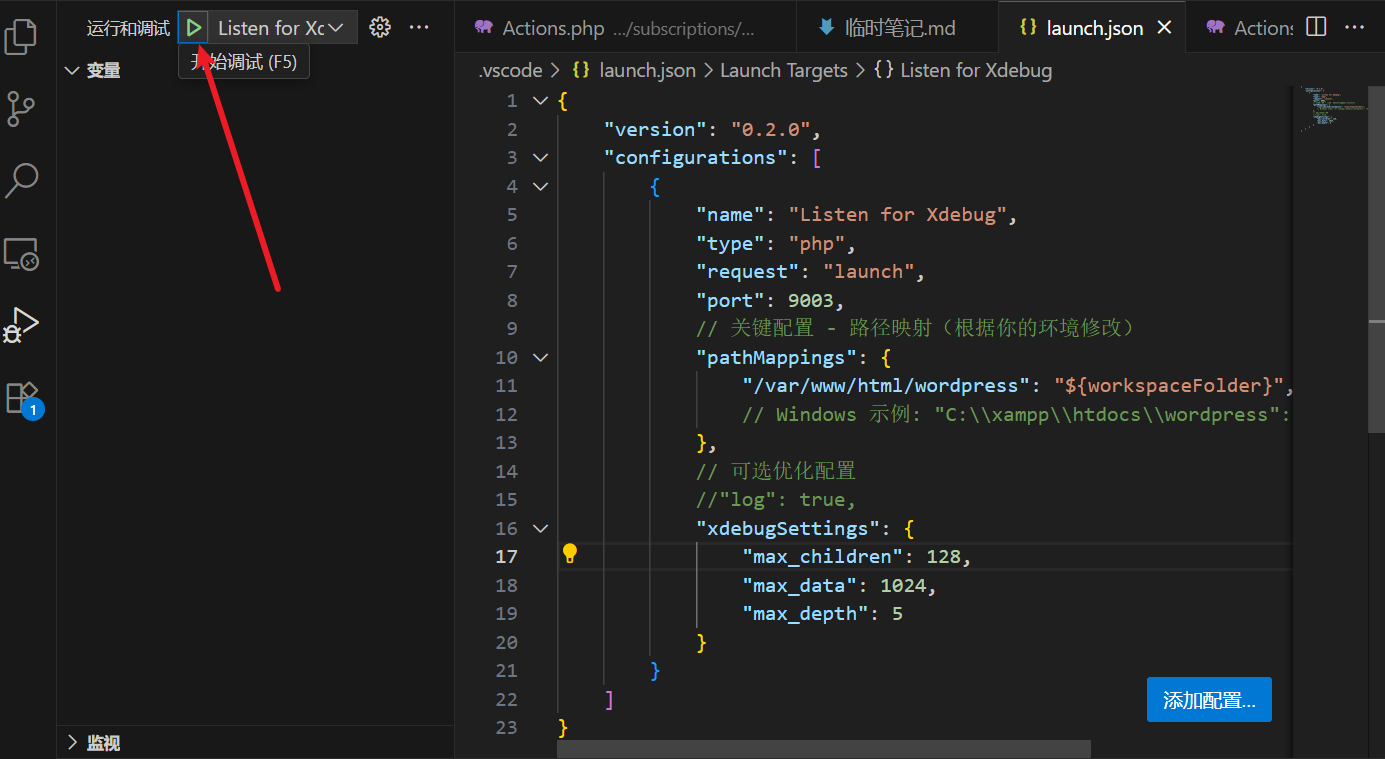Click the max_children value 128

(x=943, y=557)
